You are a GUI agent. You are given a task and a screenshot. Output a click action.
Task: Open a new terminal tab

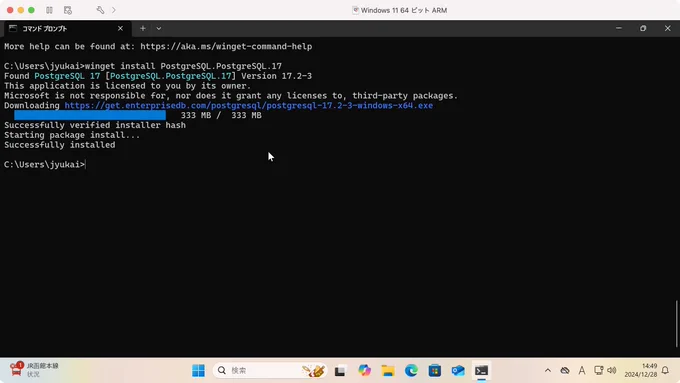click(x=142, y=29)
